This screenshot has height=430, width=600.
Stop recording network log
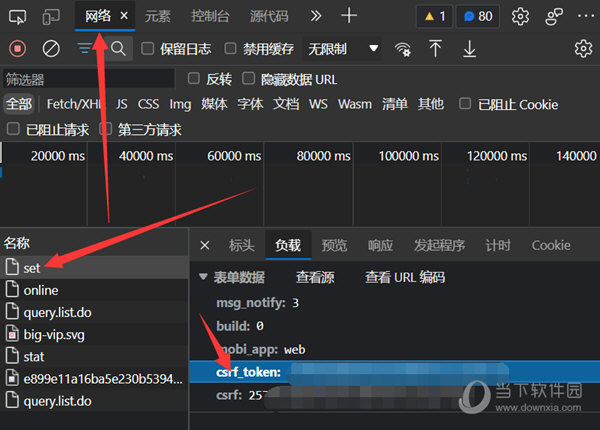tap(18, 48)
